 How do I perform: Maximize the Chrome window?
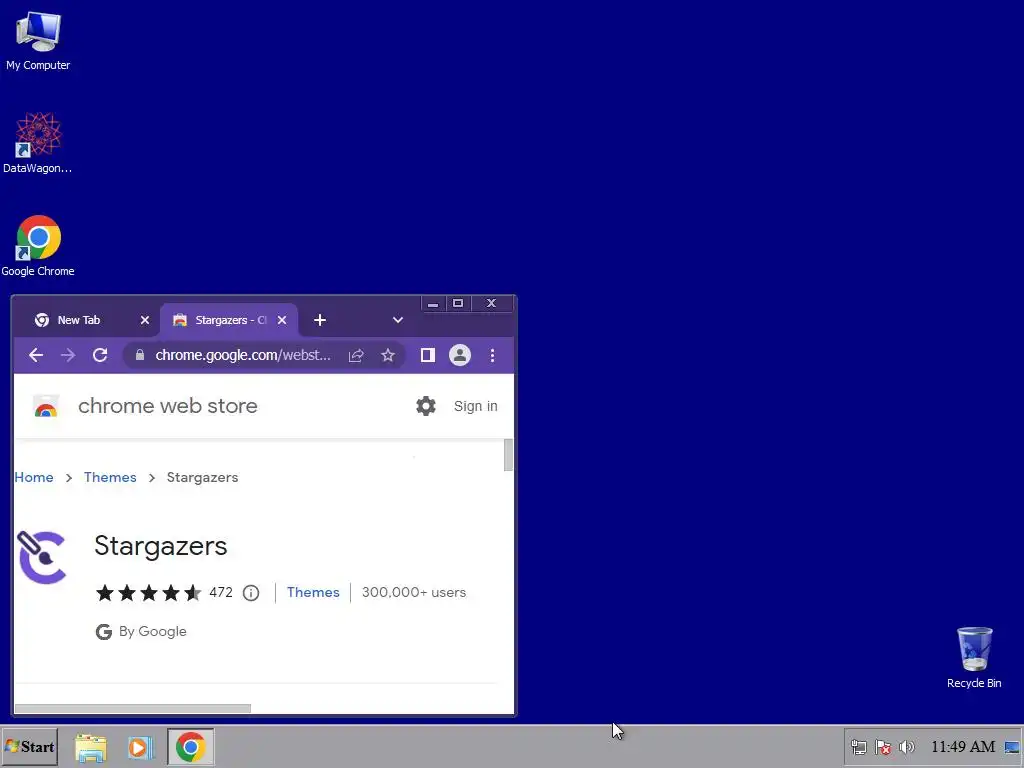point(458,304)
